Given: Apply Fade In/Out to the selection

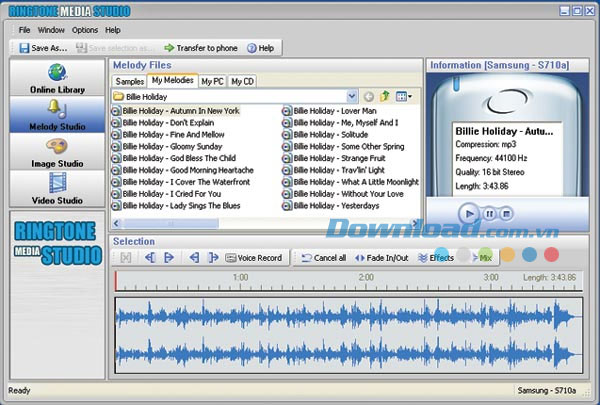Looking at the screenshot, I should click(382, 257).
